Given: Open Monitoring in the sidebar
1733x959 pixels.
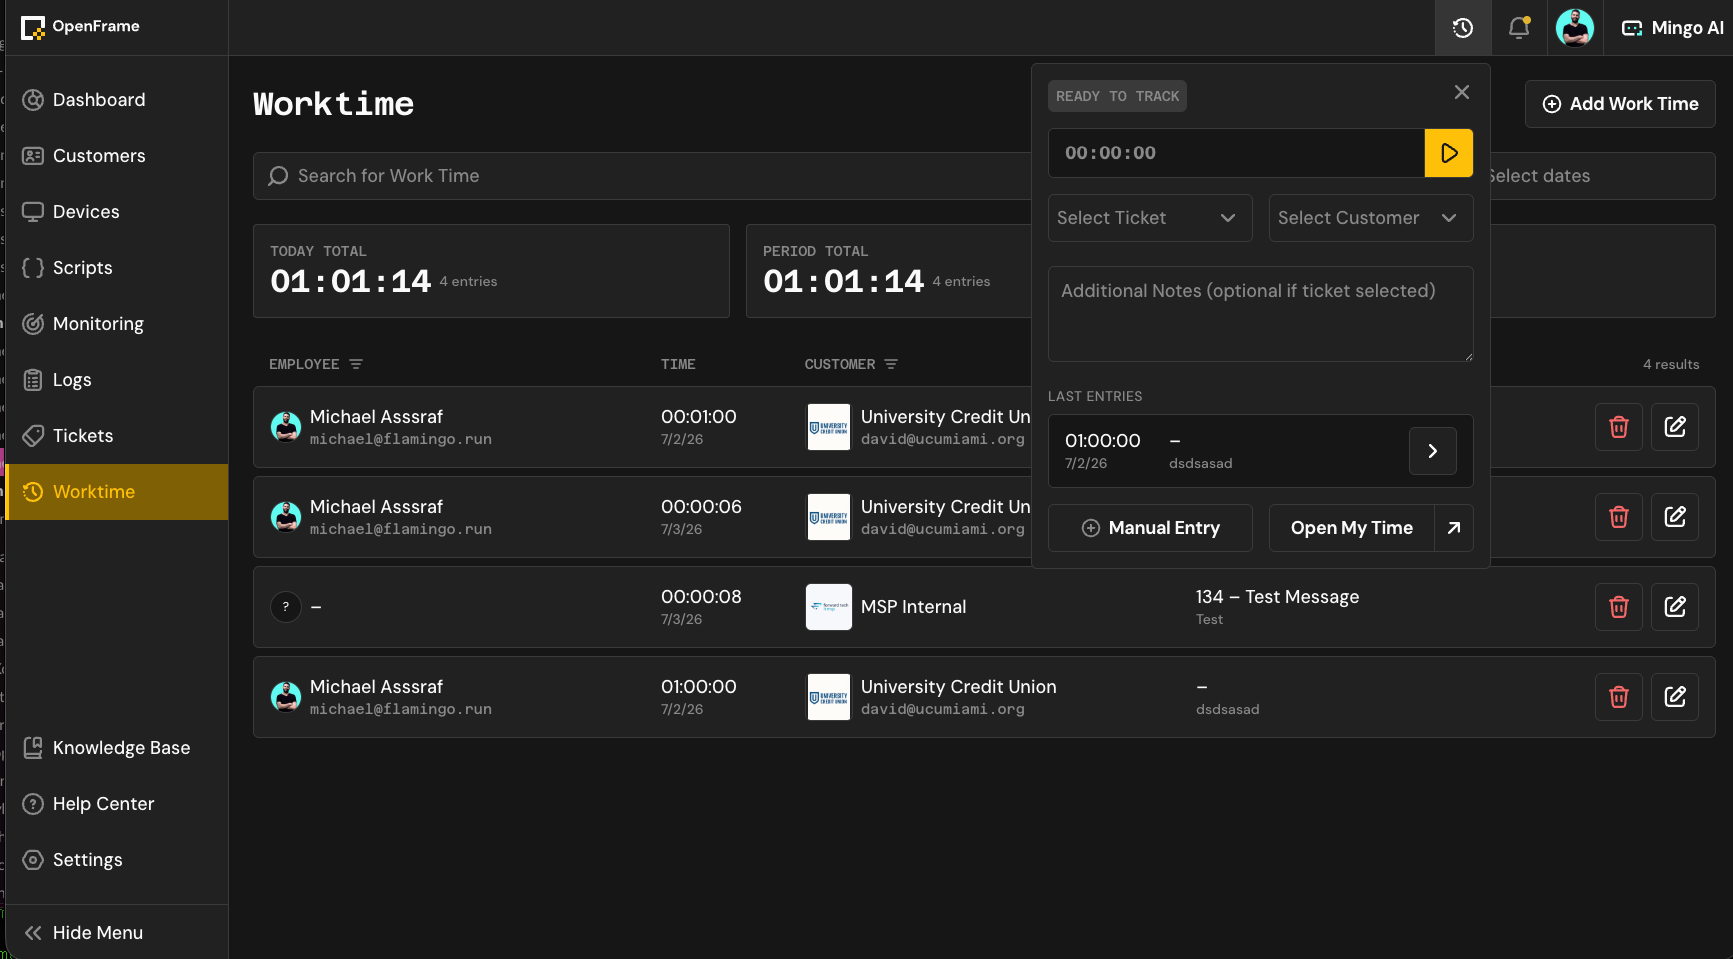Looking at the screenshot, I should coord(117,324).
